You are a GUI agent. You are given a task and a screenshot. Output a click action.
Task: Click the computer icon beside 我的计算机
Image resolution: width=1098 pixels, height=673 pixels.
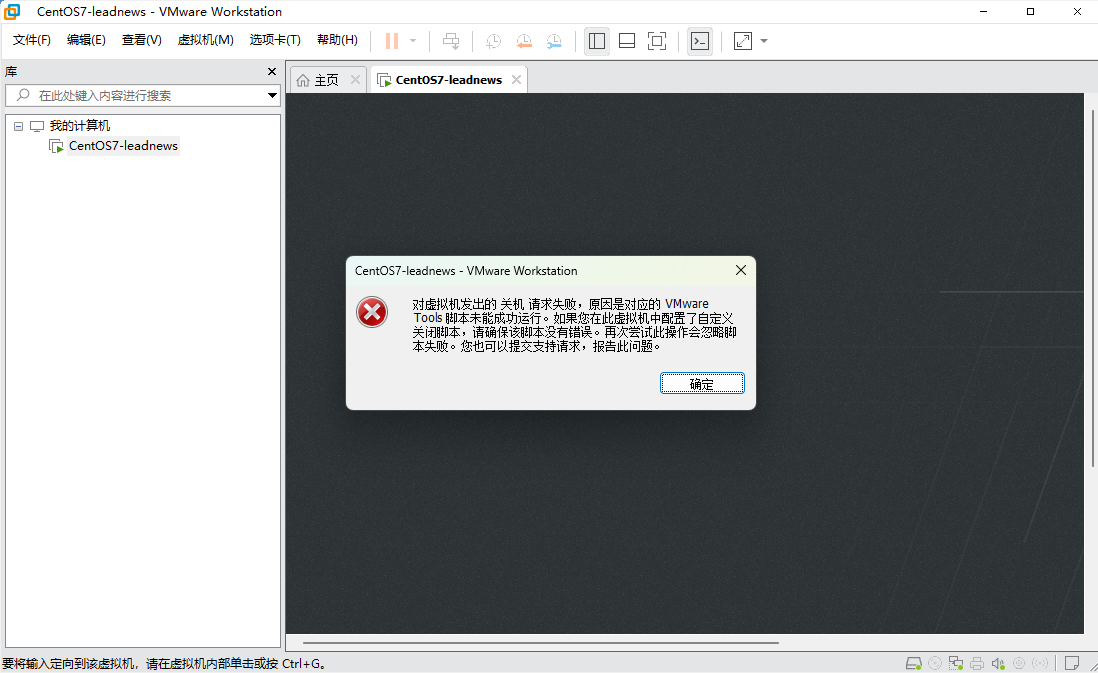click(37, 126)
